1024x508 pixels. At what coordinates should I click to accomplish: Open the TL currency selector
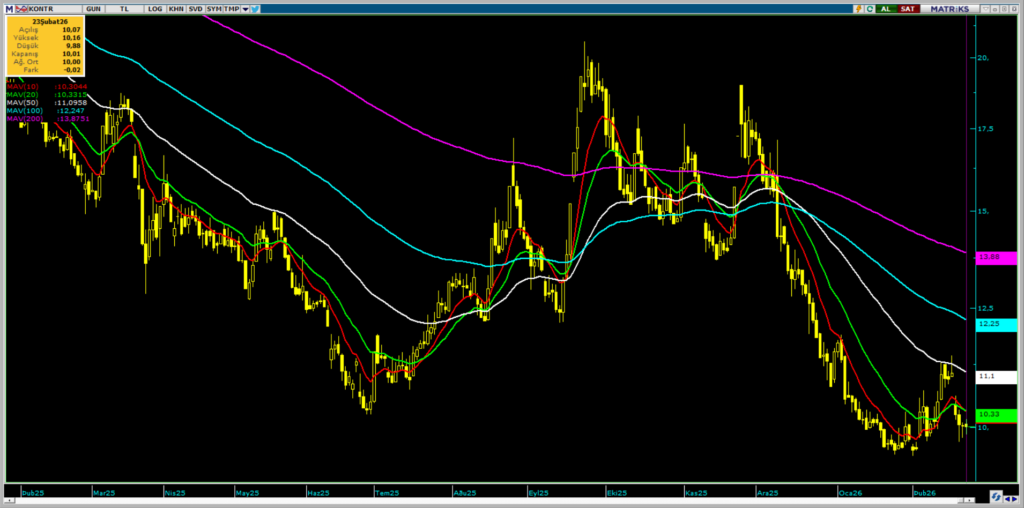click(x=124, y=8)
